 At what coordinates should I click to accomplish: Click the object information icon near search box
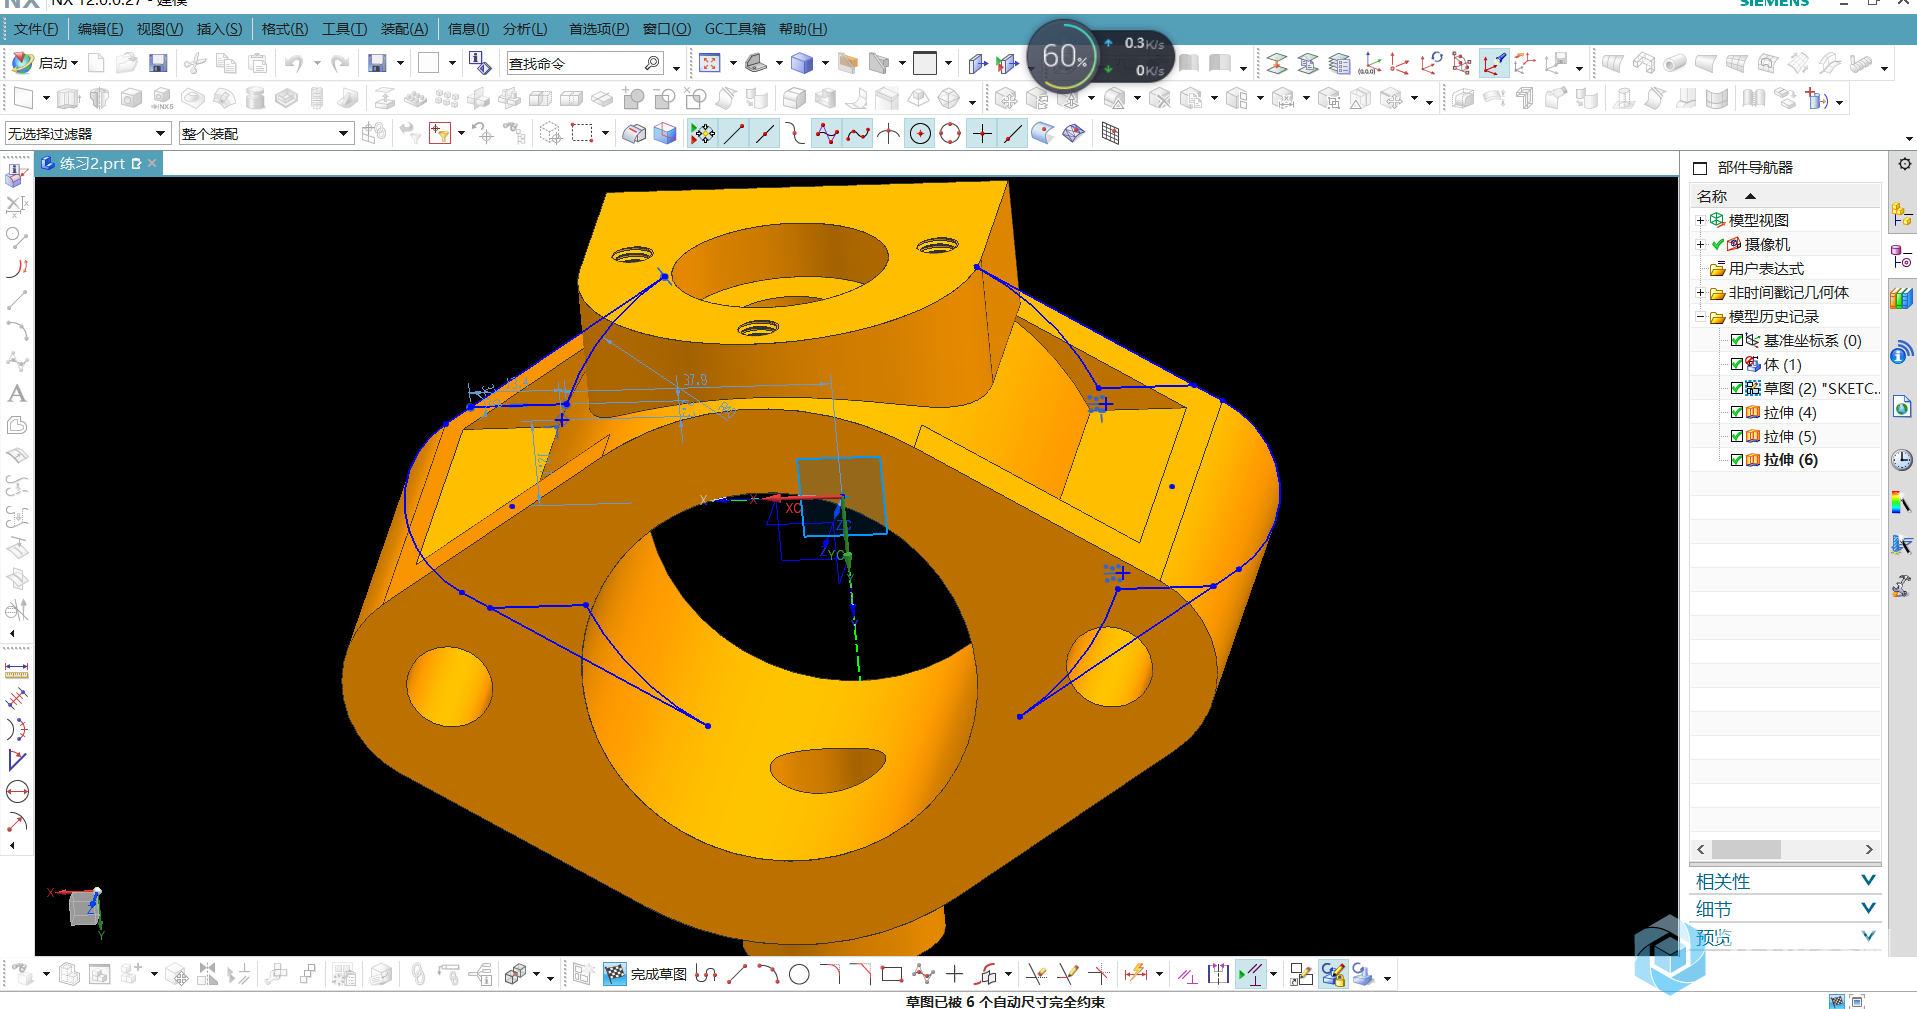[x=480, y=63]
